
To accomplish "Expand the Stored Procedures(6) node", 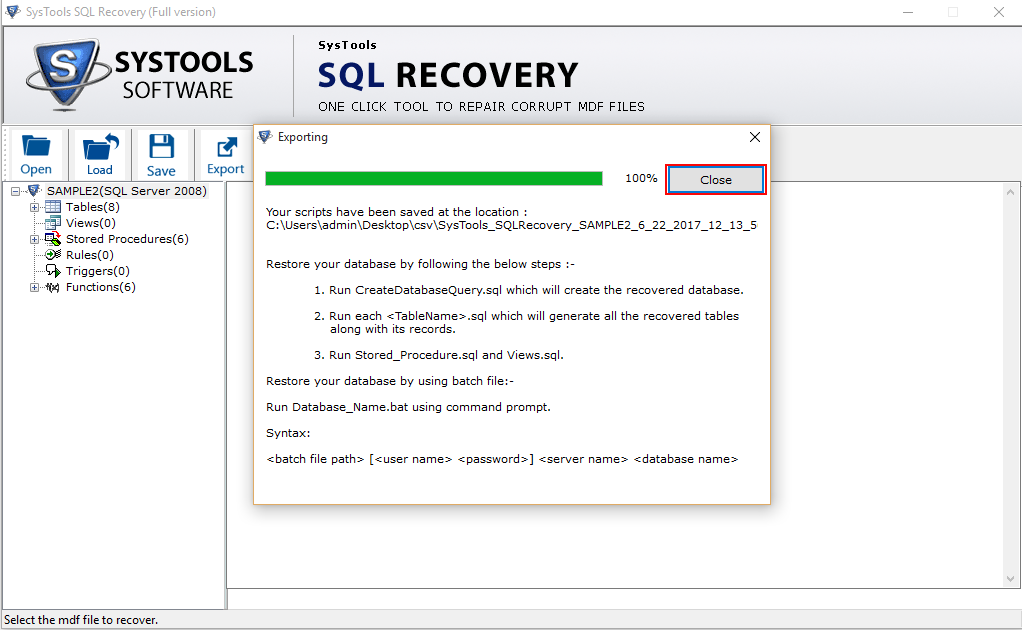I will tap(34, 240).
